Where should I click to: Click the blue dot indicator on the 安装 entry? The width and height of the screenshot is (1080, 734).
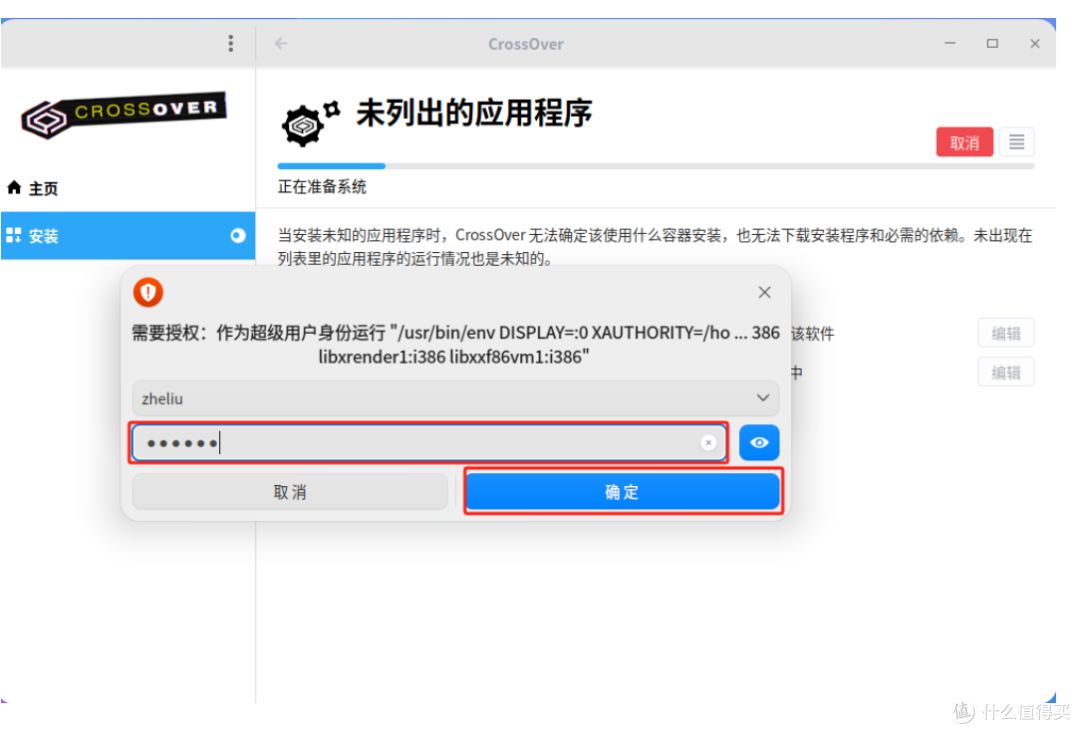click(237, 236)
